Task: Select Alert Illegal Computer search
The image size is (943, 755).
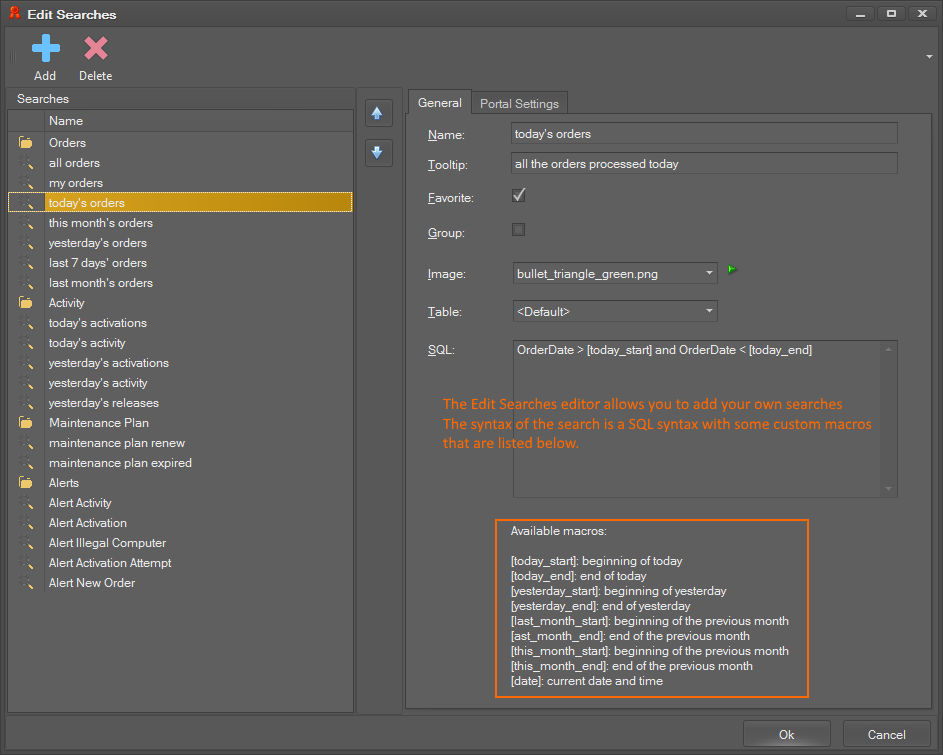Action: 180,543
